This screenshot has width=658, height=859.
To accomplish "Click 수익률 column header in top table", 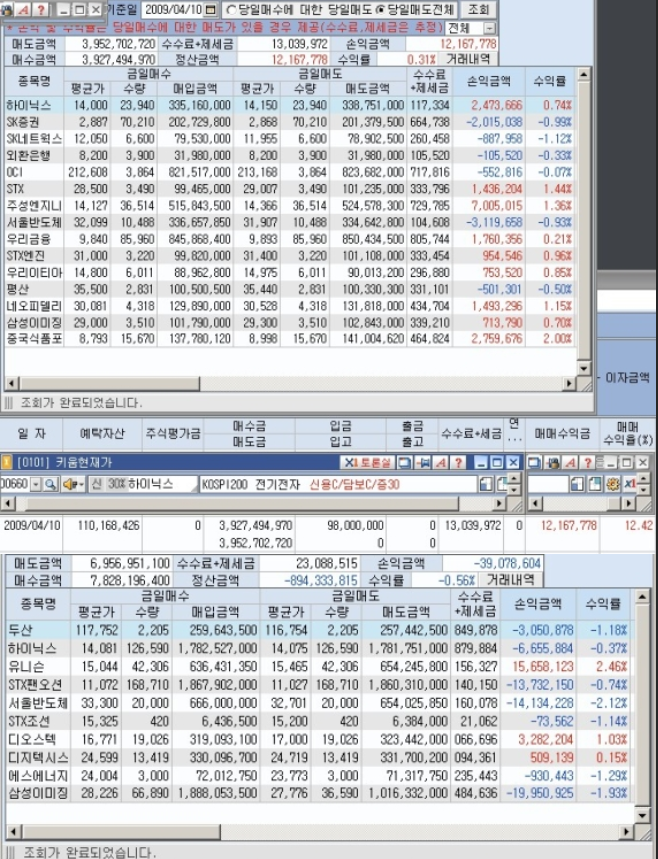I will [x=550, y=82].
